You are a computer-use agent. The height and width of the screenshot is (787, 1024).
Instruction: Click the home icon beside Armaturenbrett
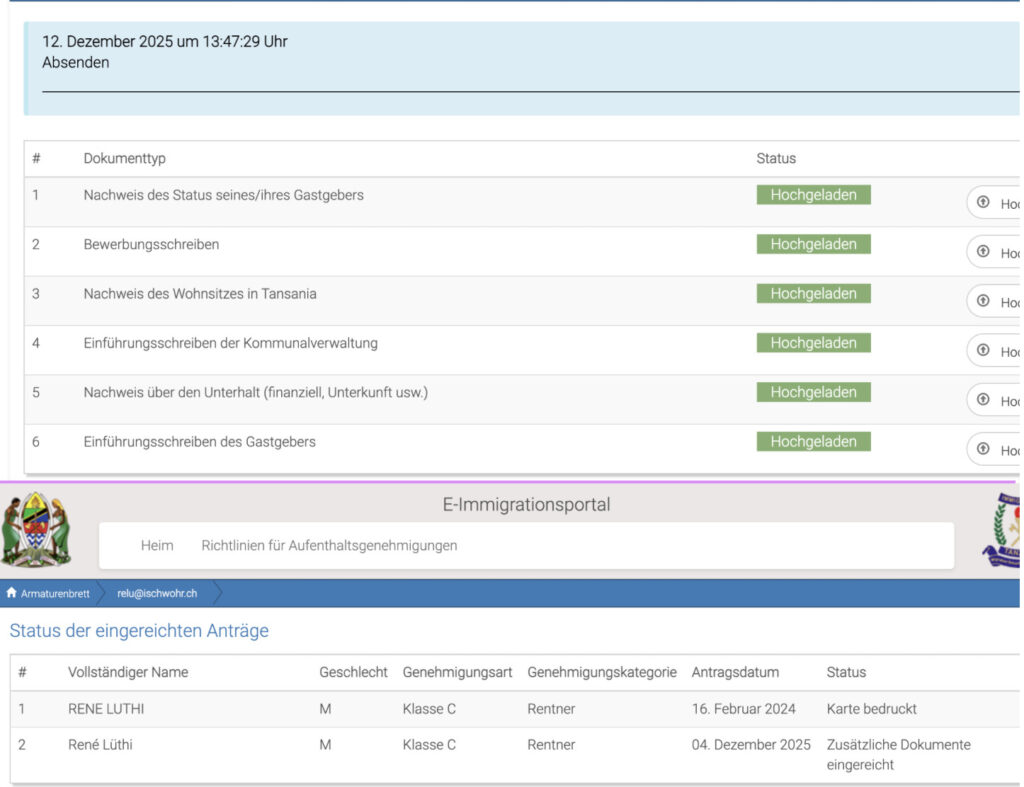pos(11,593)
